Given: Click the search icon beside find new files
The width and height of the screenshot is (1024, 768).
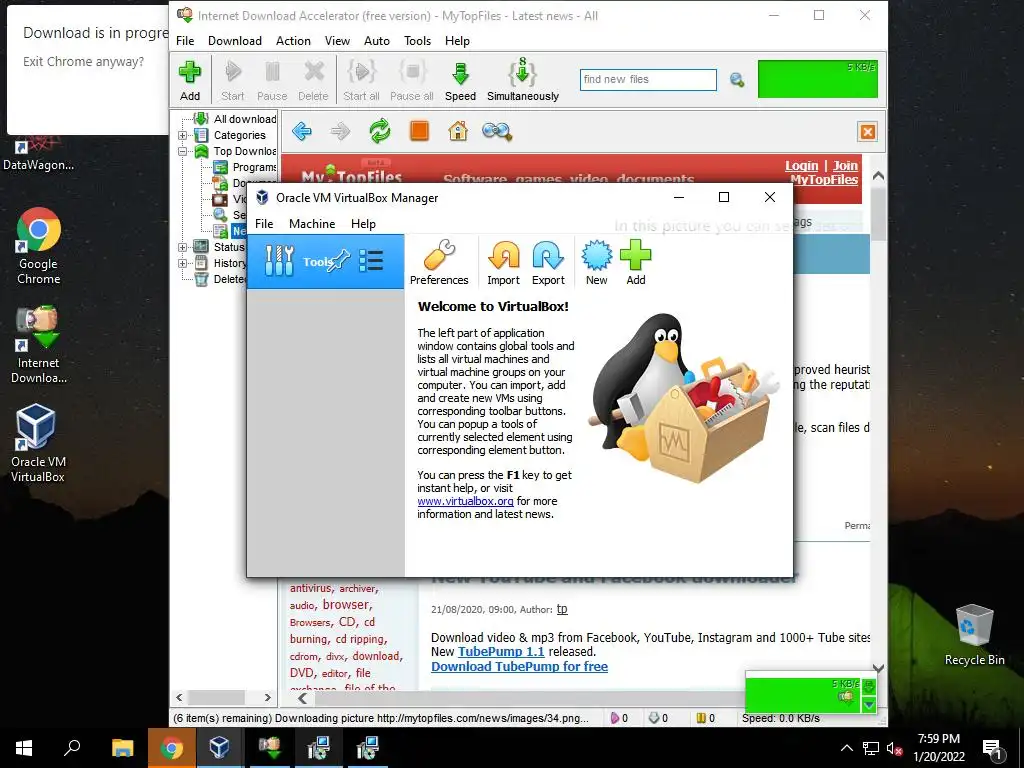Looking at the screenshot, I should (x=737, y=80).
